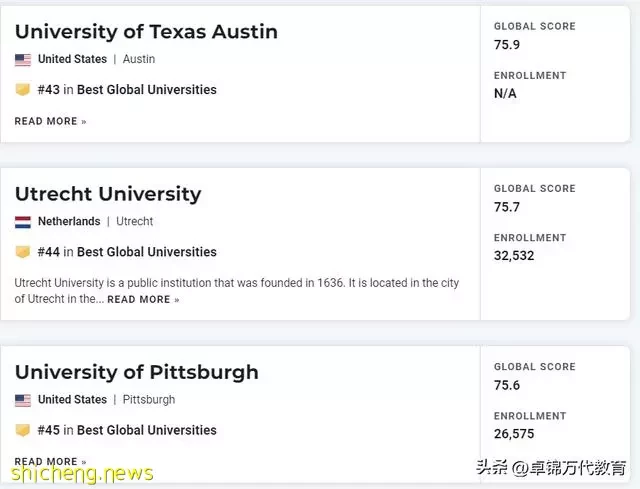
Task: Select #44 in Best Global Universities link
Action: coord(127,252)
